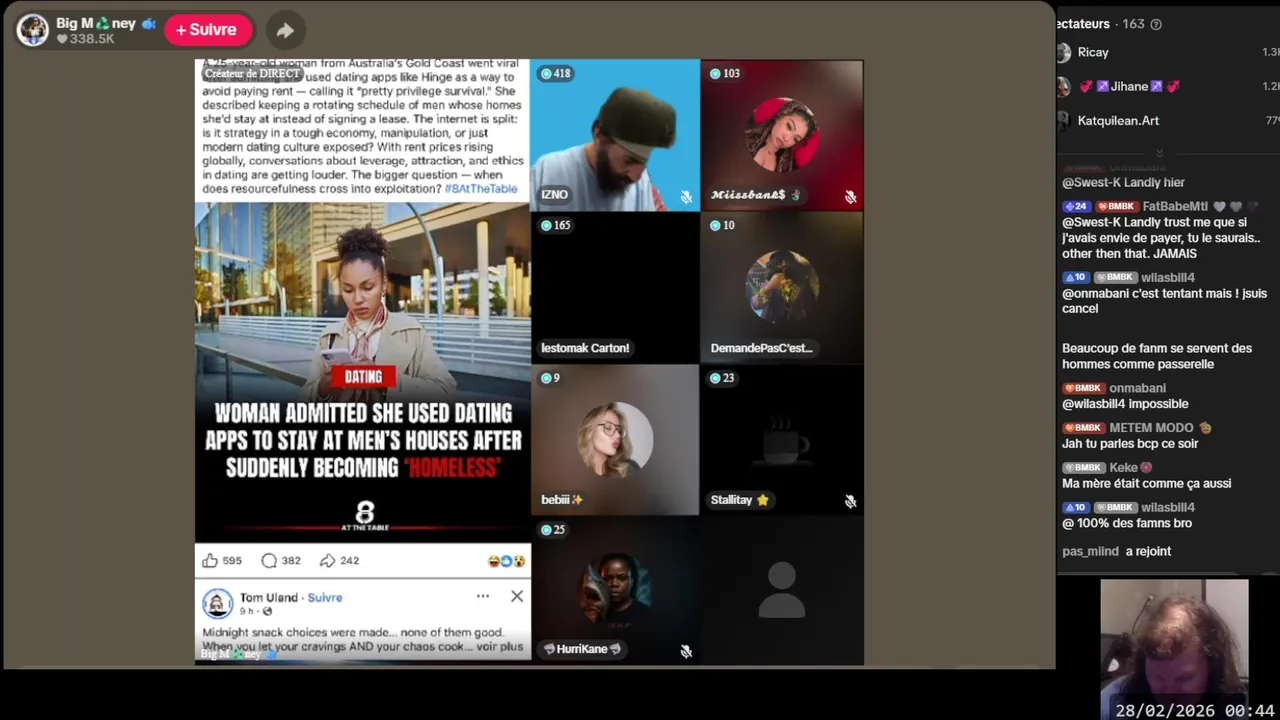The image size is (1280, 720).
Task: Click share icon showing 242
Action: (327, 560)
